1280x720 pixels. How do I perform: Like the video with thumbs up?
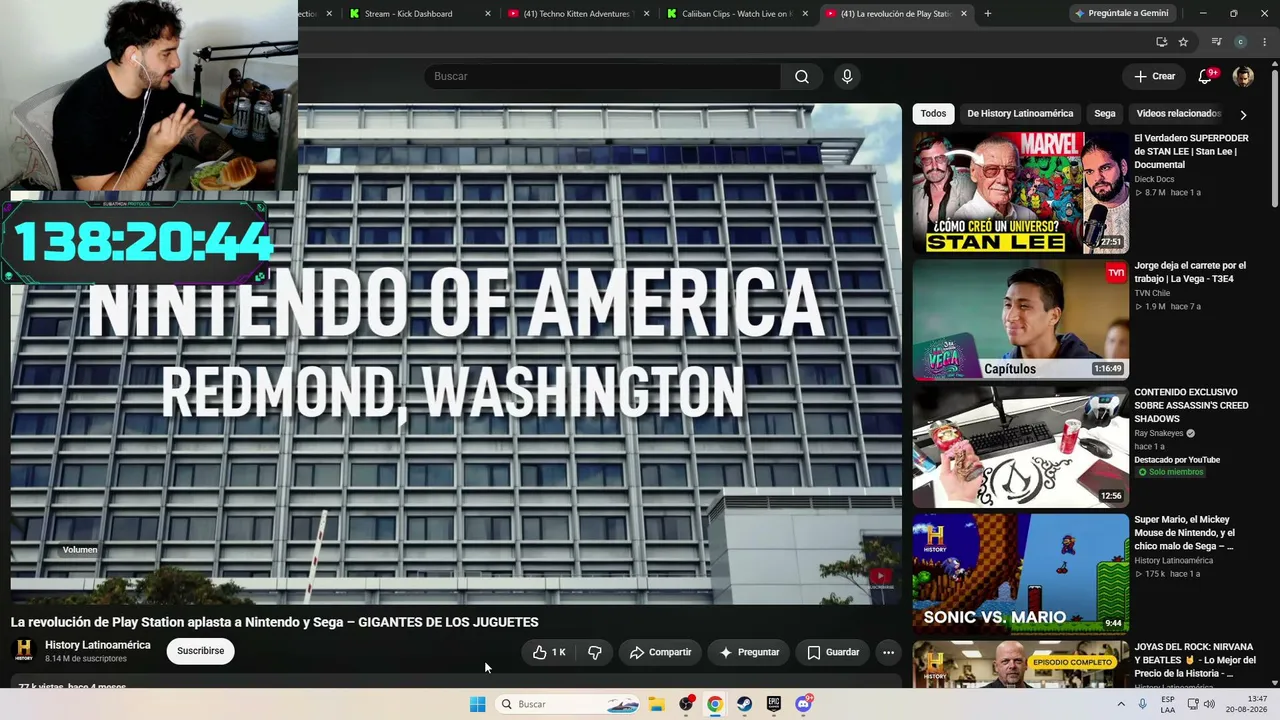[x=549, y=652]
